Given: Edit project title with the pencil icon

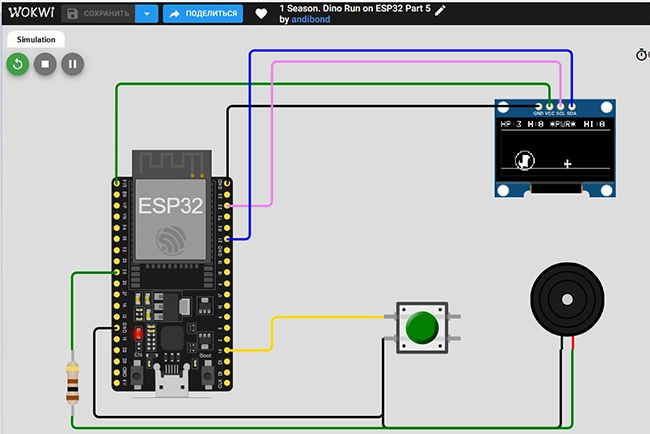Looking at the screenshot, I should pos(440,10).
